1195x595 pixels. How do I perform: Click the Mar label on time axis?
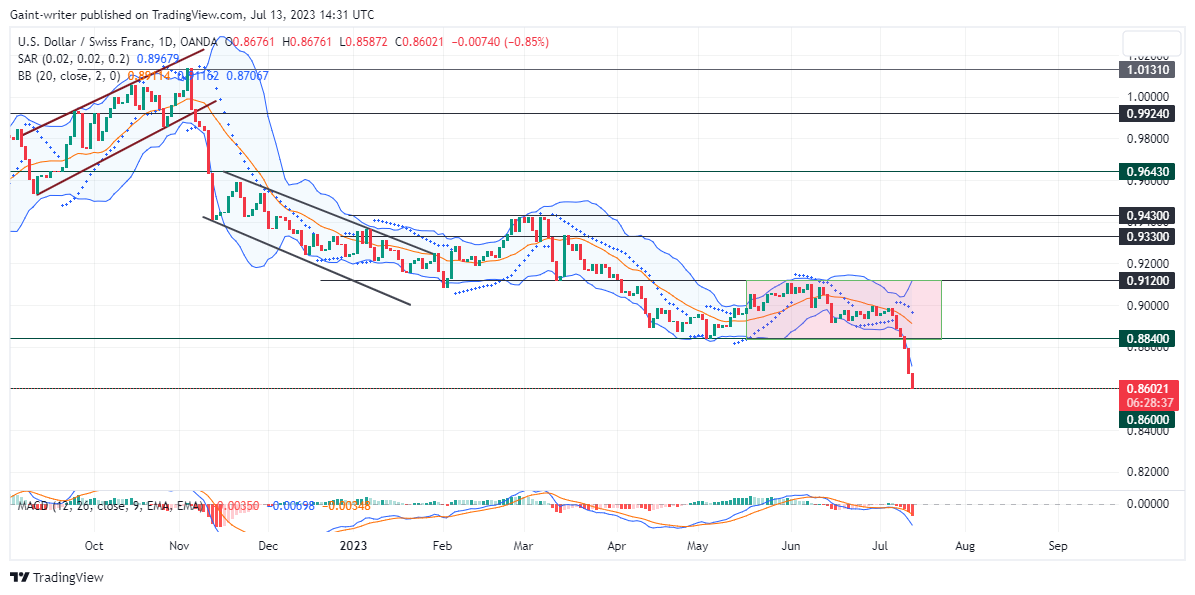524,546
